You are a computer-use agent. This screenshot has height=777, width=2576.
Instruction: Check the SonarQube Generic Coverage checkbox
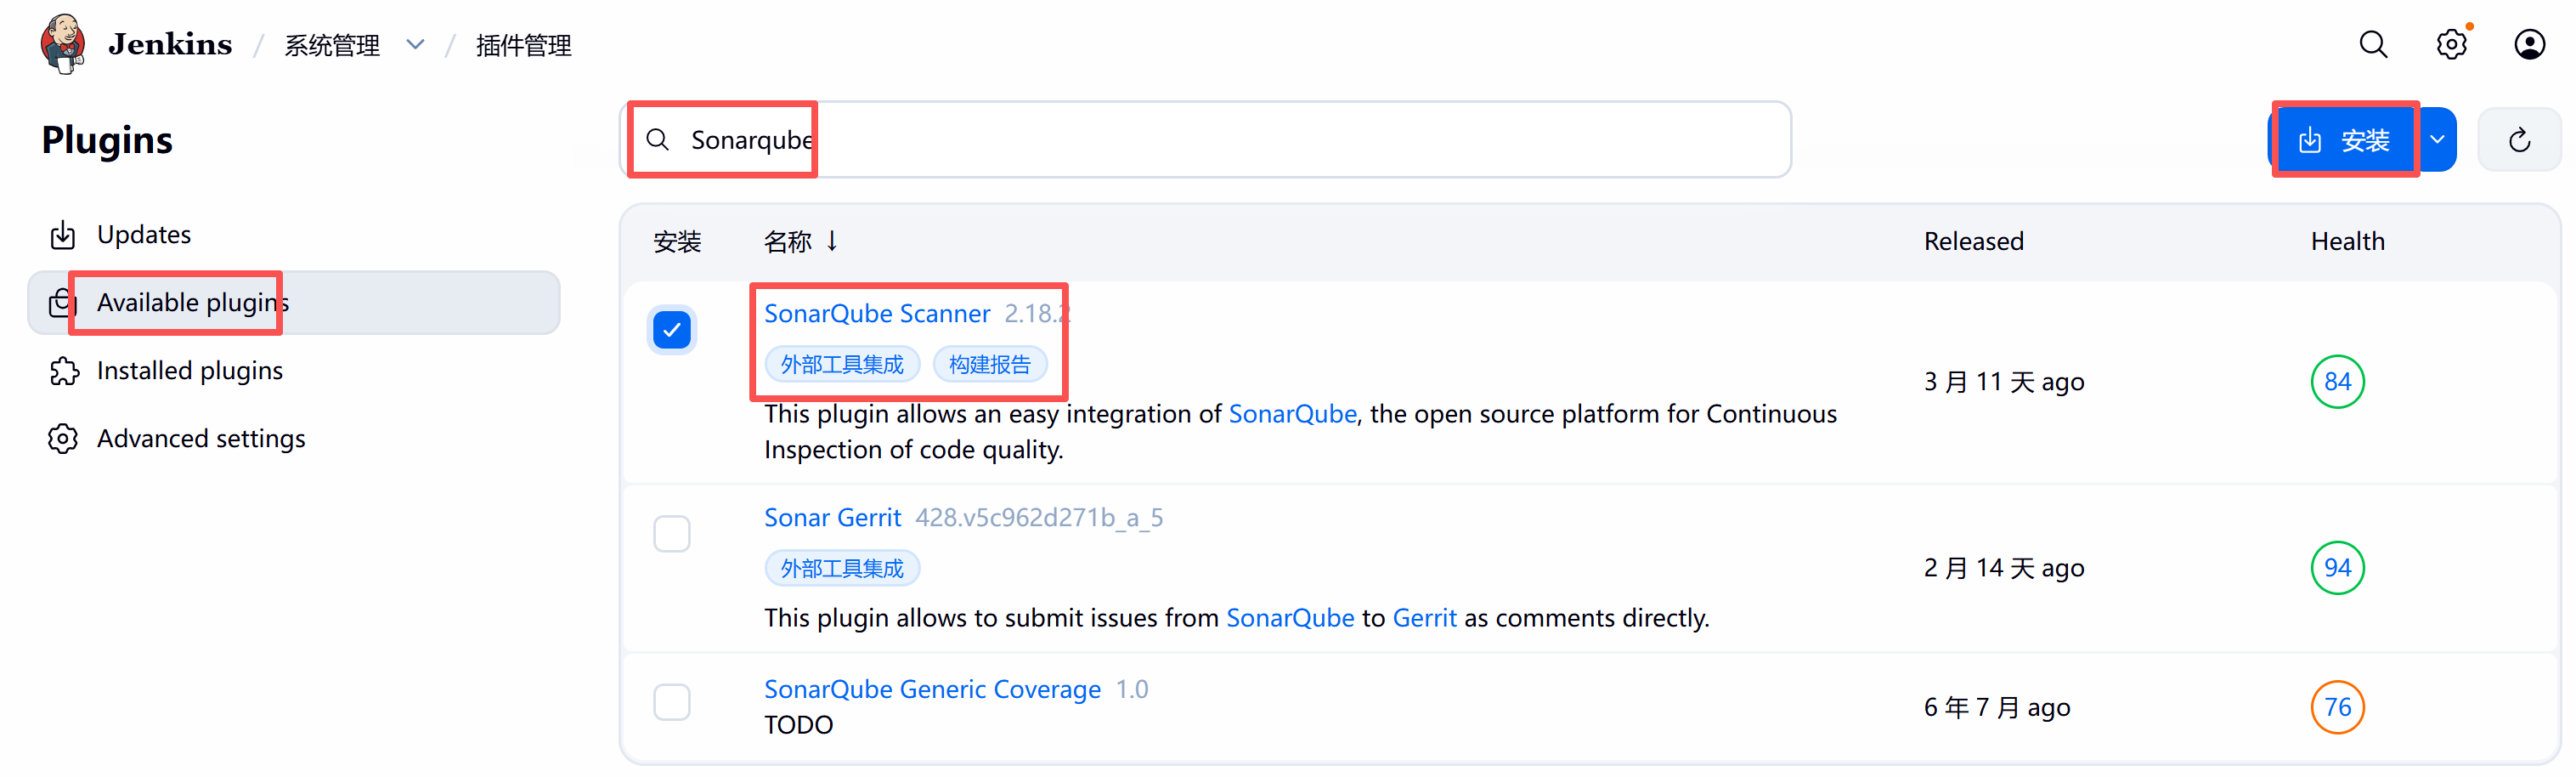click(x=672, y=702)
